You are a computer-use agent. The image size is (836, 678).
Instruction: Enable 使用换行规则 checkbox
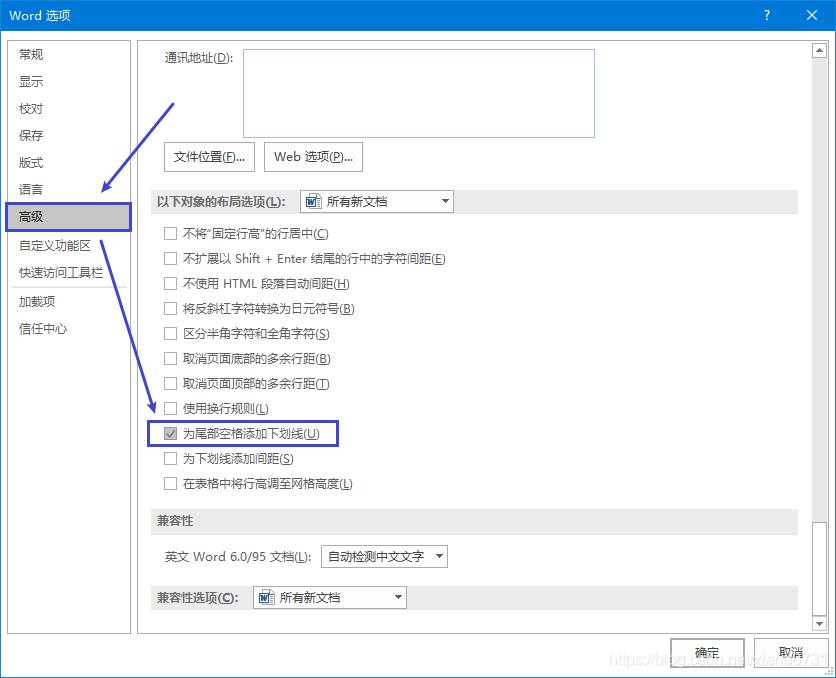(171, 409)
